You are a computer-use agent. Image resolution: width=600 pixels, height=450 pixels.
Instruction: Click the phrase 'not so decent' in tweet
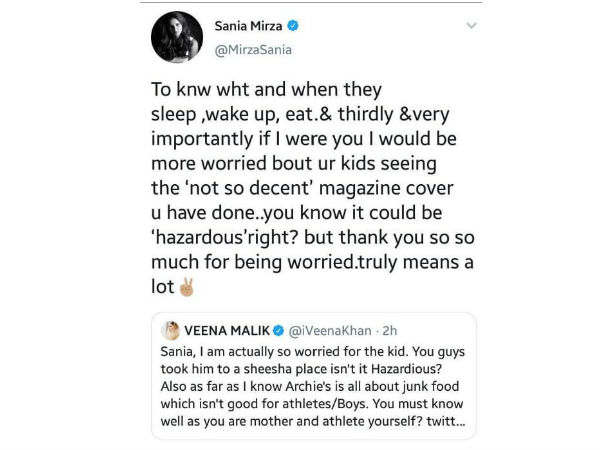[x=233, y=194]
